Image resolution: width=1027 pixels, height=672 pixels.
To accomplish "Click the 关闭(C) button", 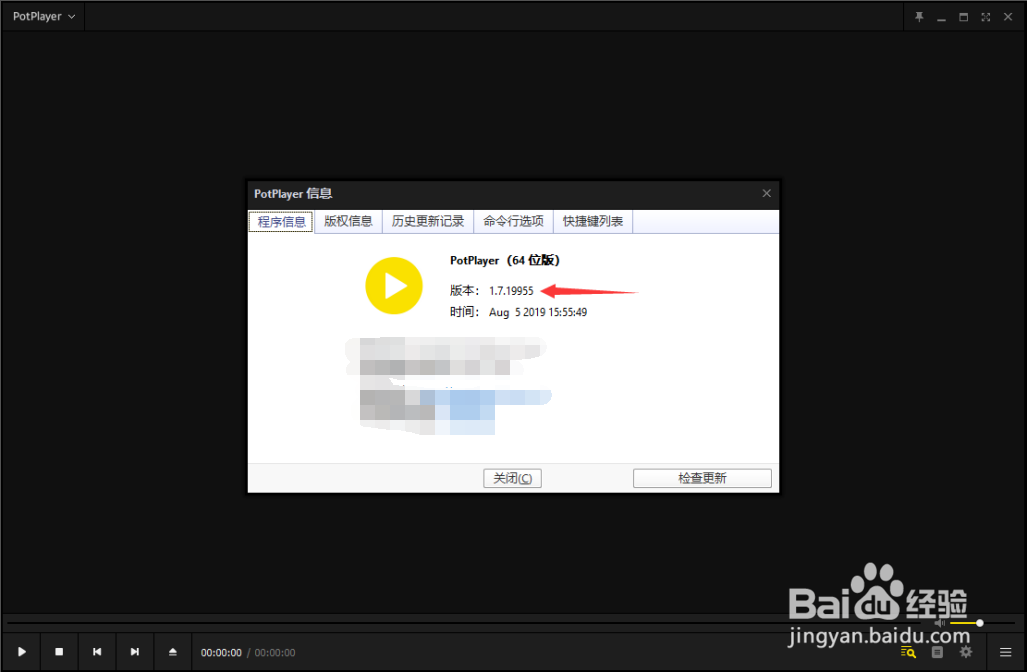I will (x=512, y=478).
